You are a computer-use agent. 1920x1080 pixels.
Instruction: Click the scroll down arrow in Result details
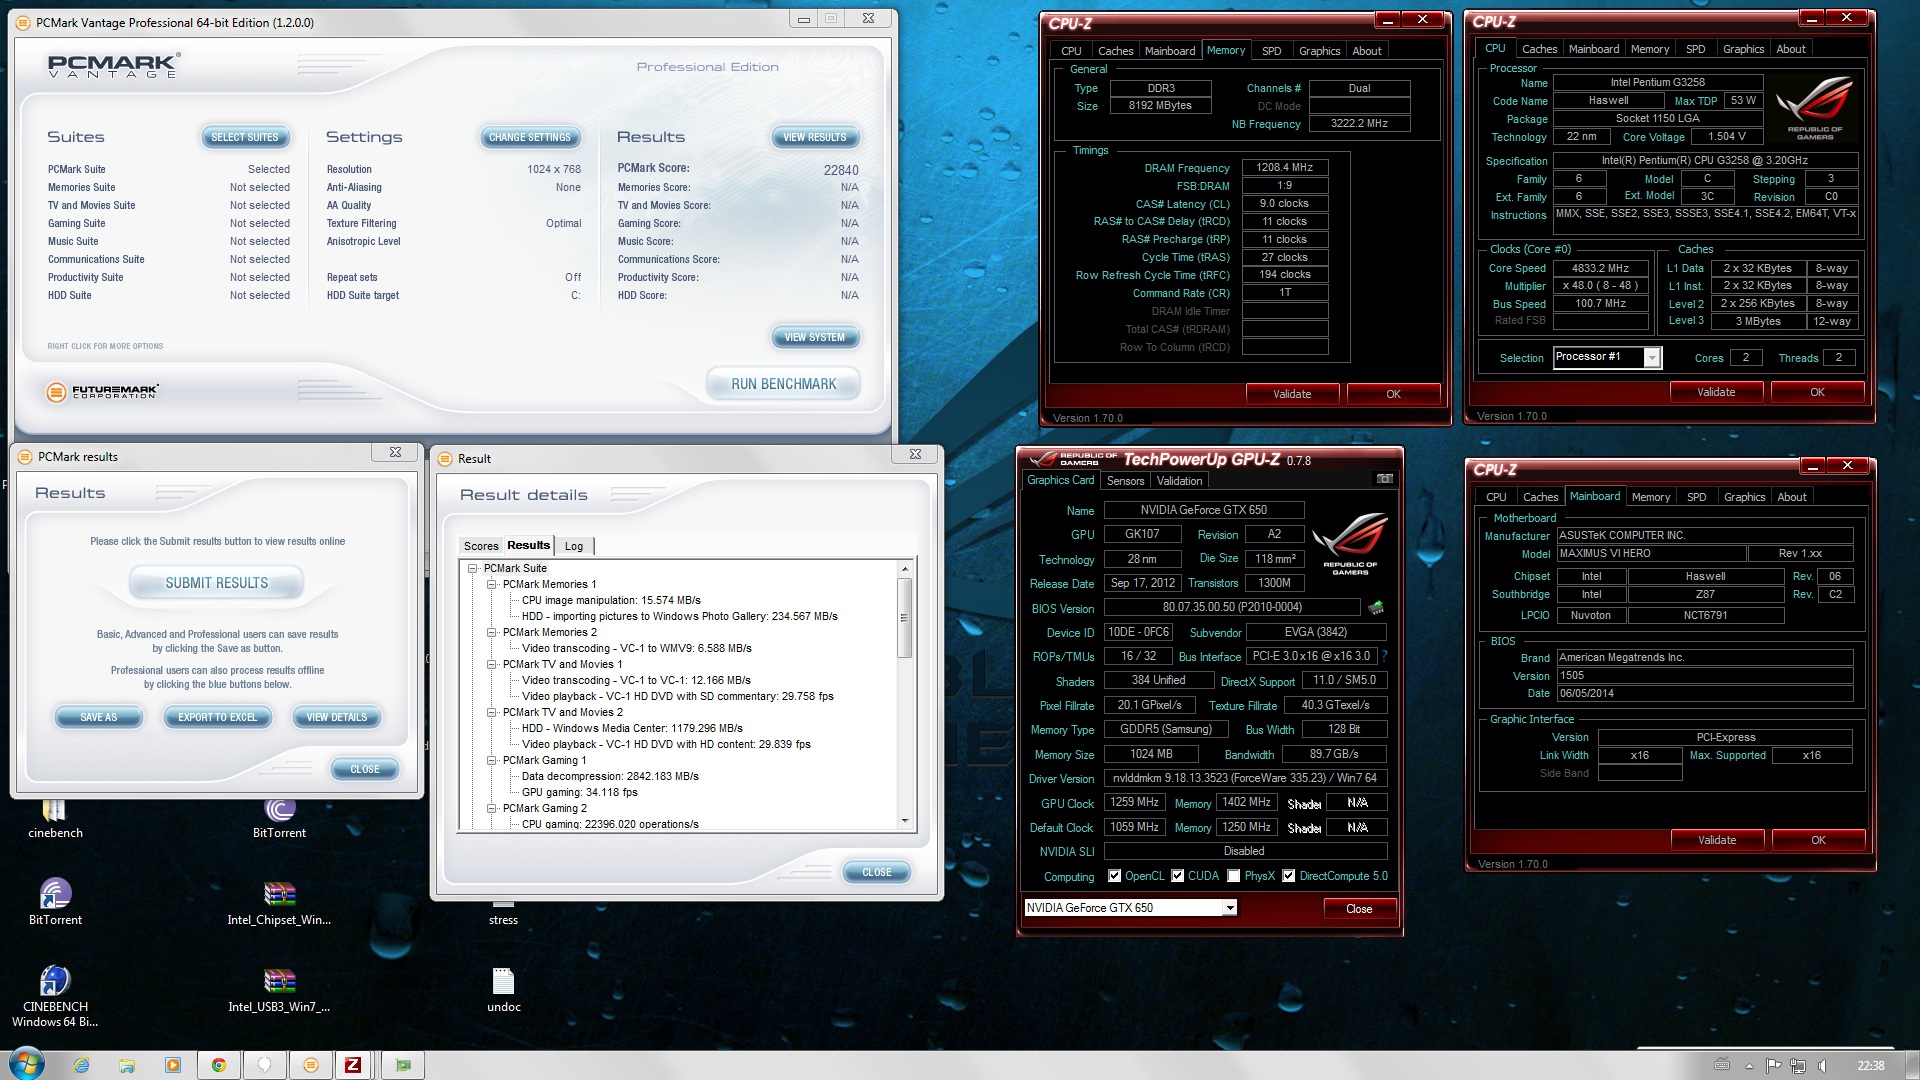pos(905,821)
